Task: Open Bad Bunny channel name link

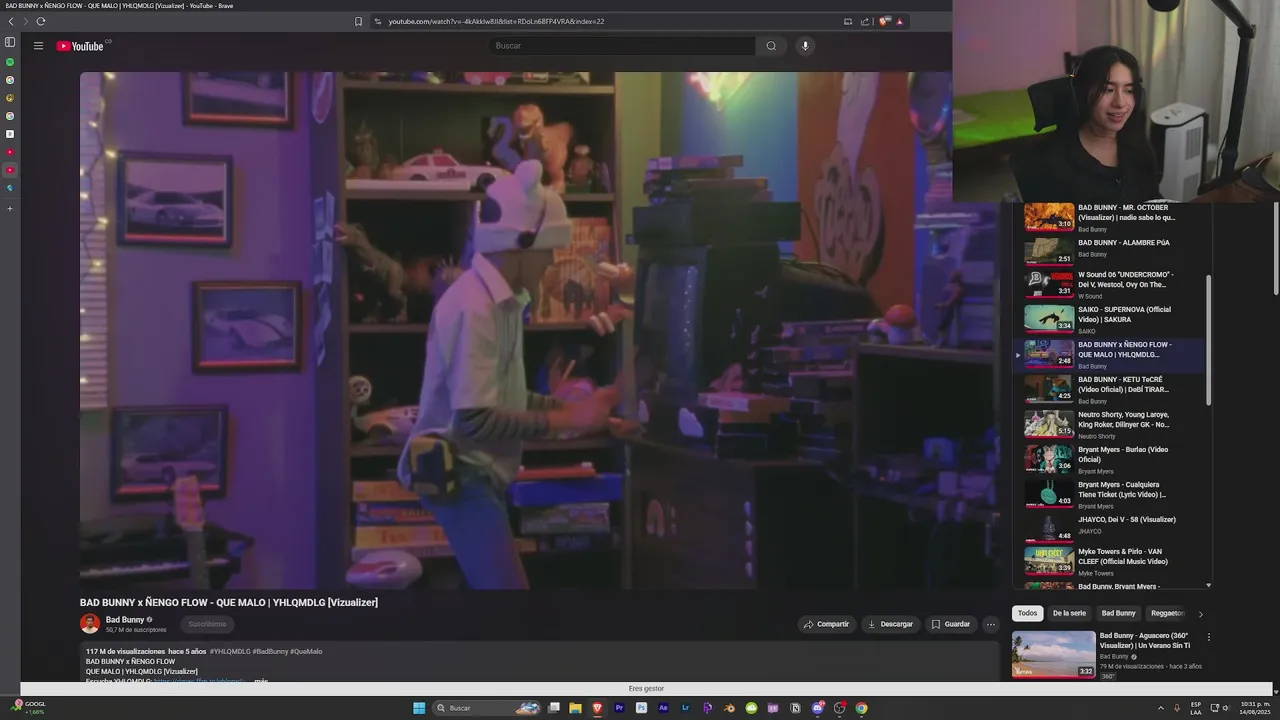Action: [125, 620]
